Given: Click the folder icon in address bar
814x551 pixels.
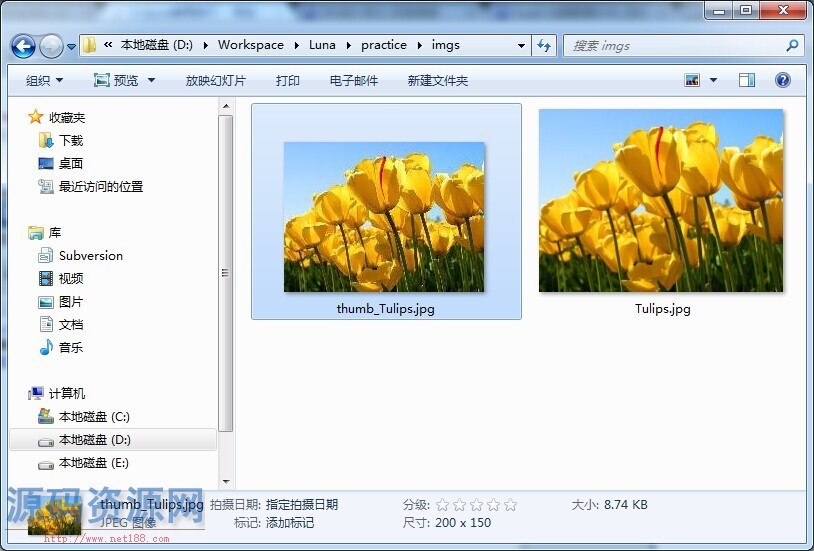Looking at the screenshot, I should 90,45.
